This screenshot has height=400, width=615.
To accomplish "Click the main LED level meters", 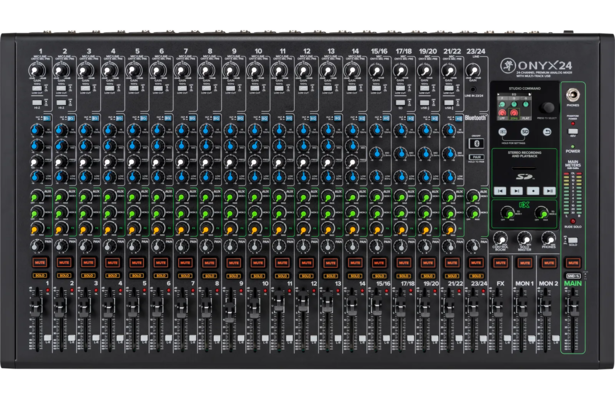I will click(573, 193).
